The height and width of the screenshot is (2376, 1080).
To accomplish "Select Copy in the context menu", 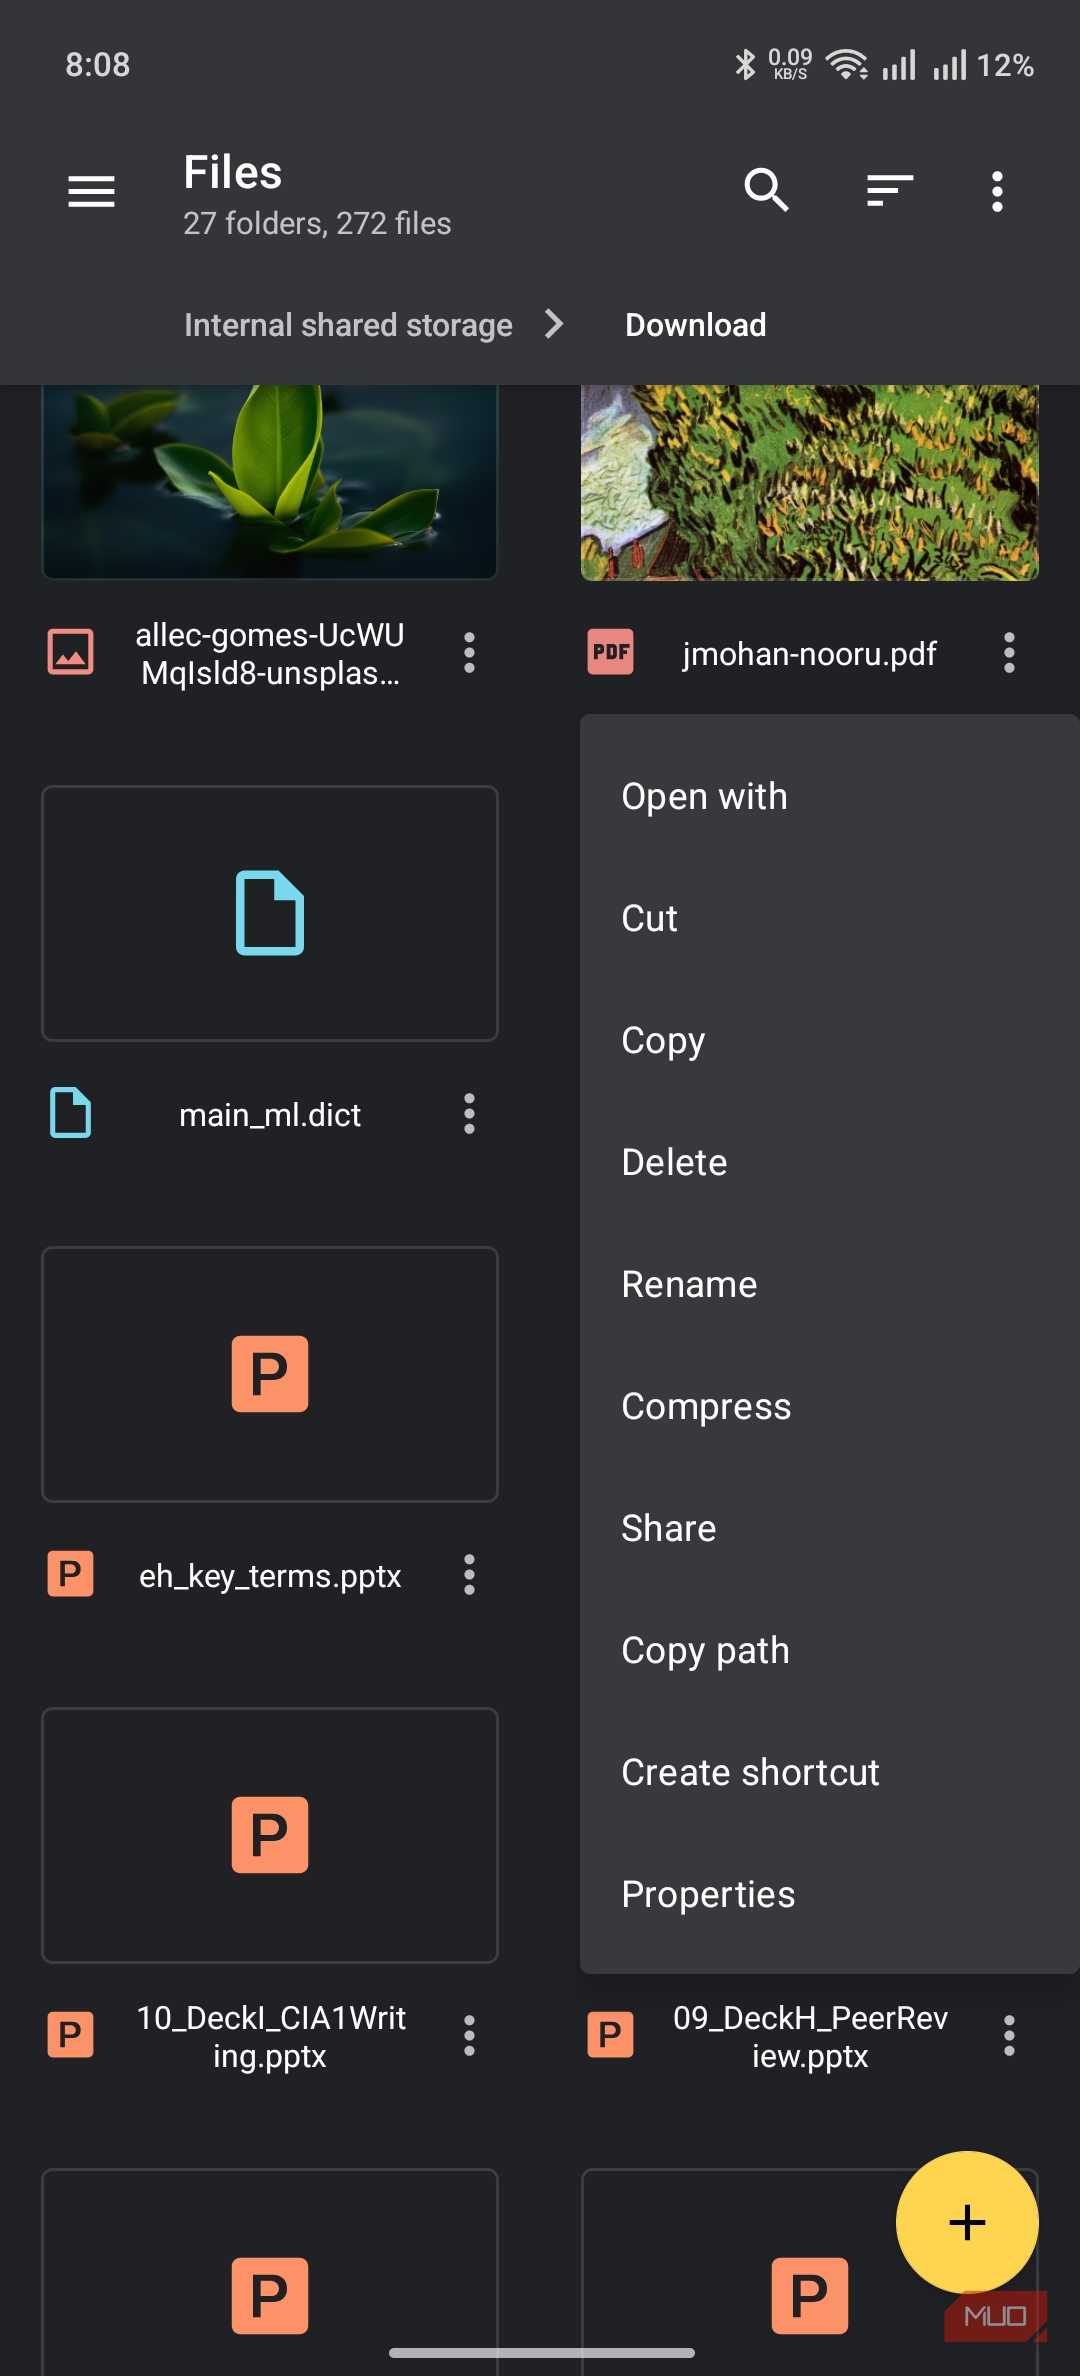I will pos(829,1041).
